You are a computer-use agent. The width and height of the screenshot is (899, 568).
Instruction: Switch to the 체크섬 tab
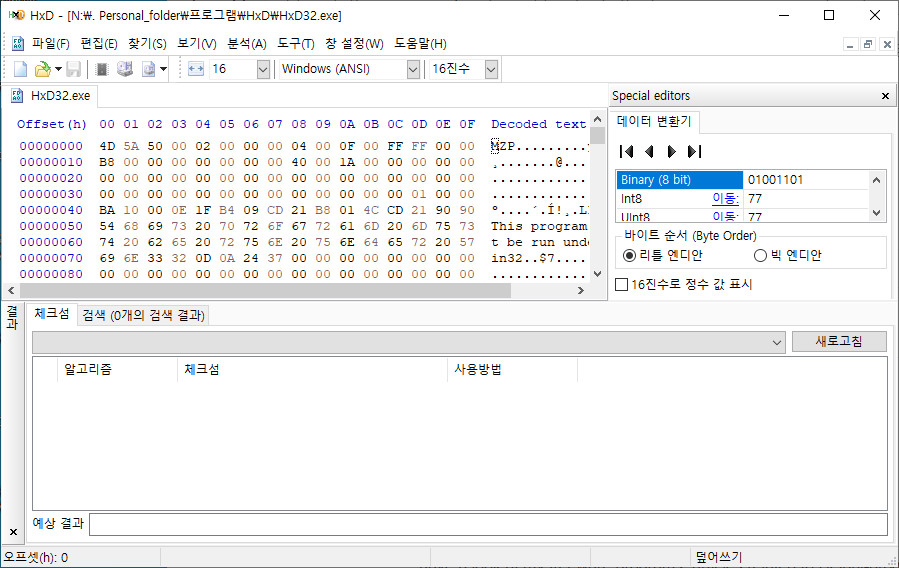pos(52,314)
